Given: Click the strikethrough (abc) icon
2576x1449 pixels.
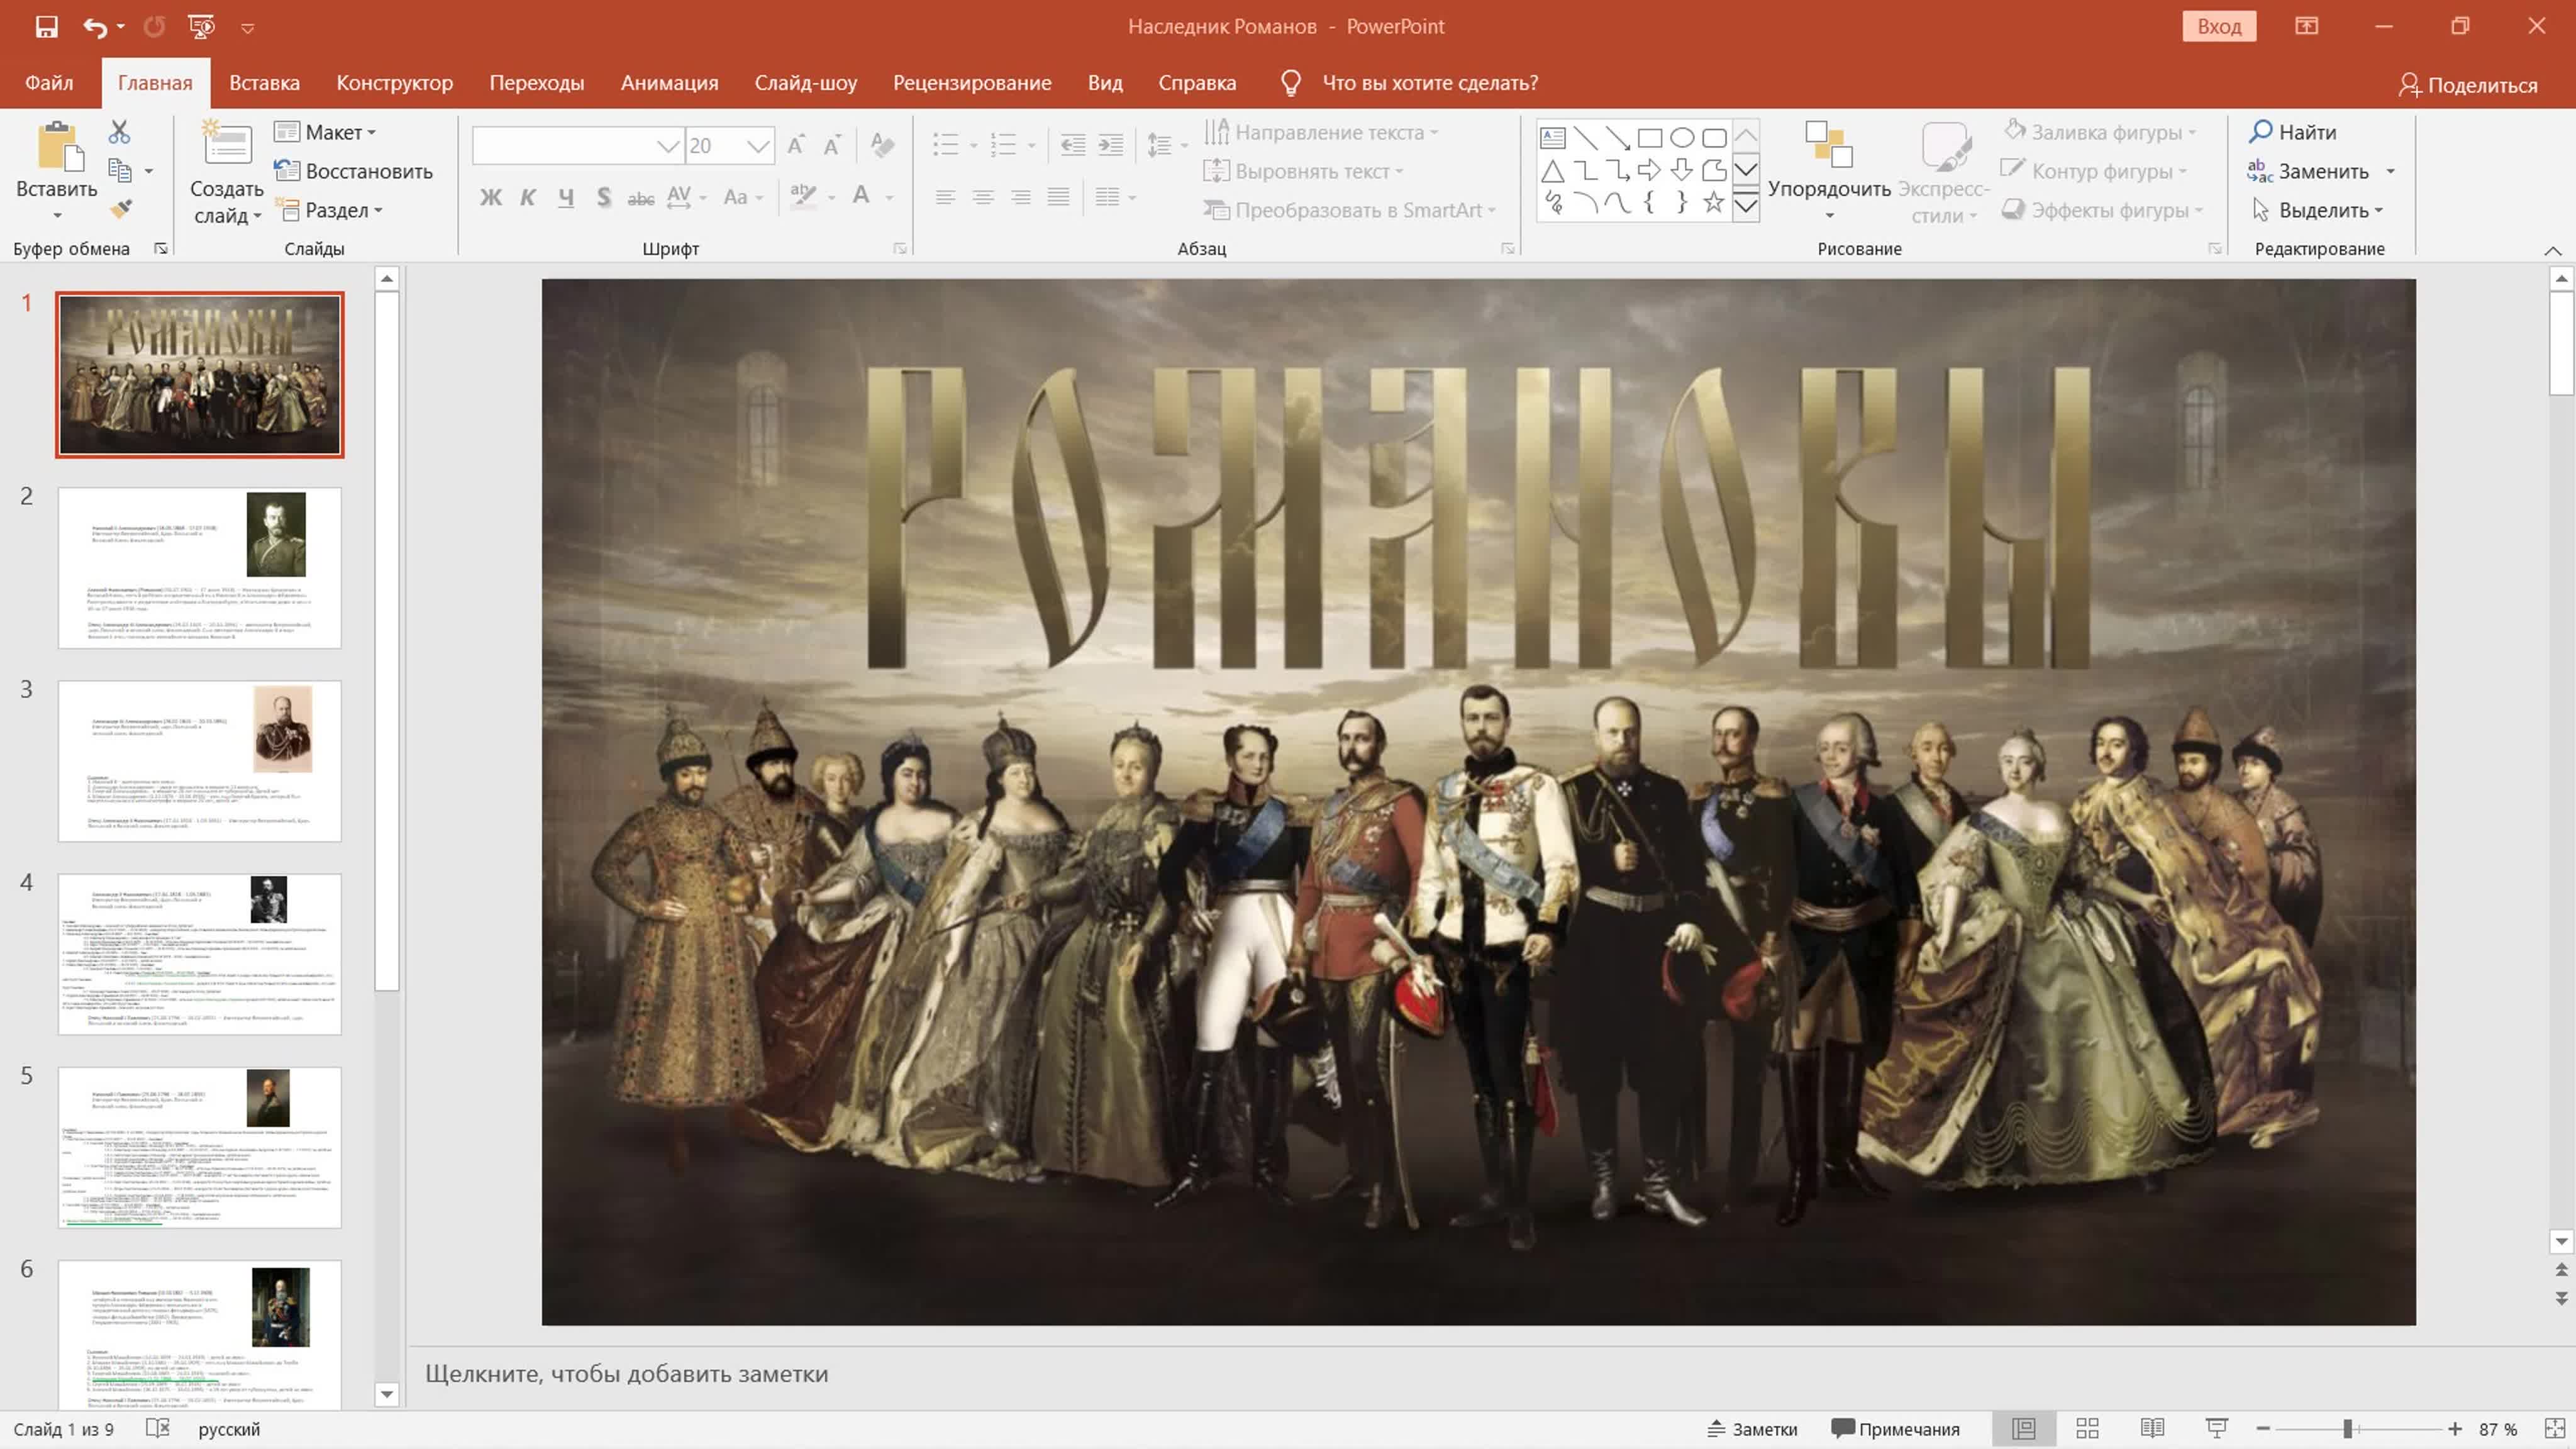Looking at the screenshot, I should point(641,197).
